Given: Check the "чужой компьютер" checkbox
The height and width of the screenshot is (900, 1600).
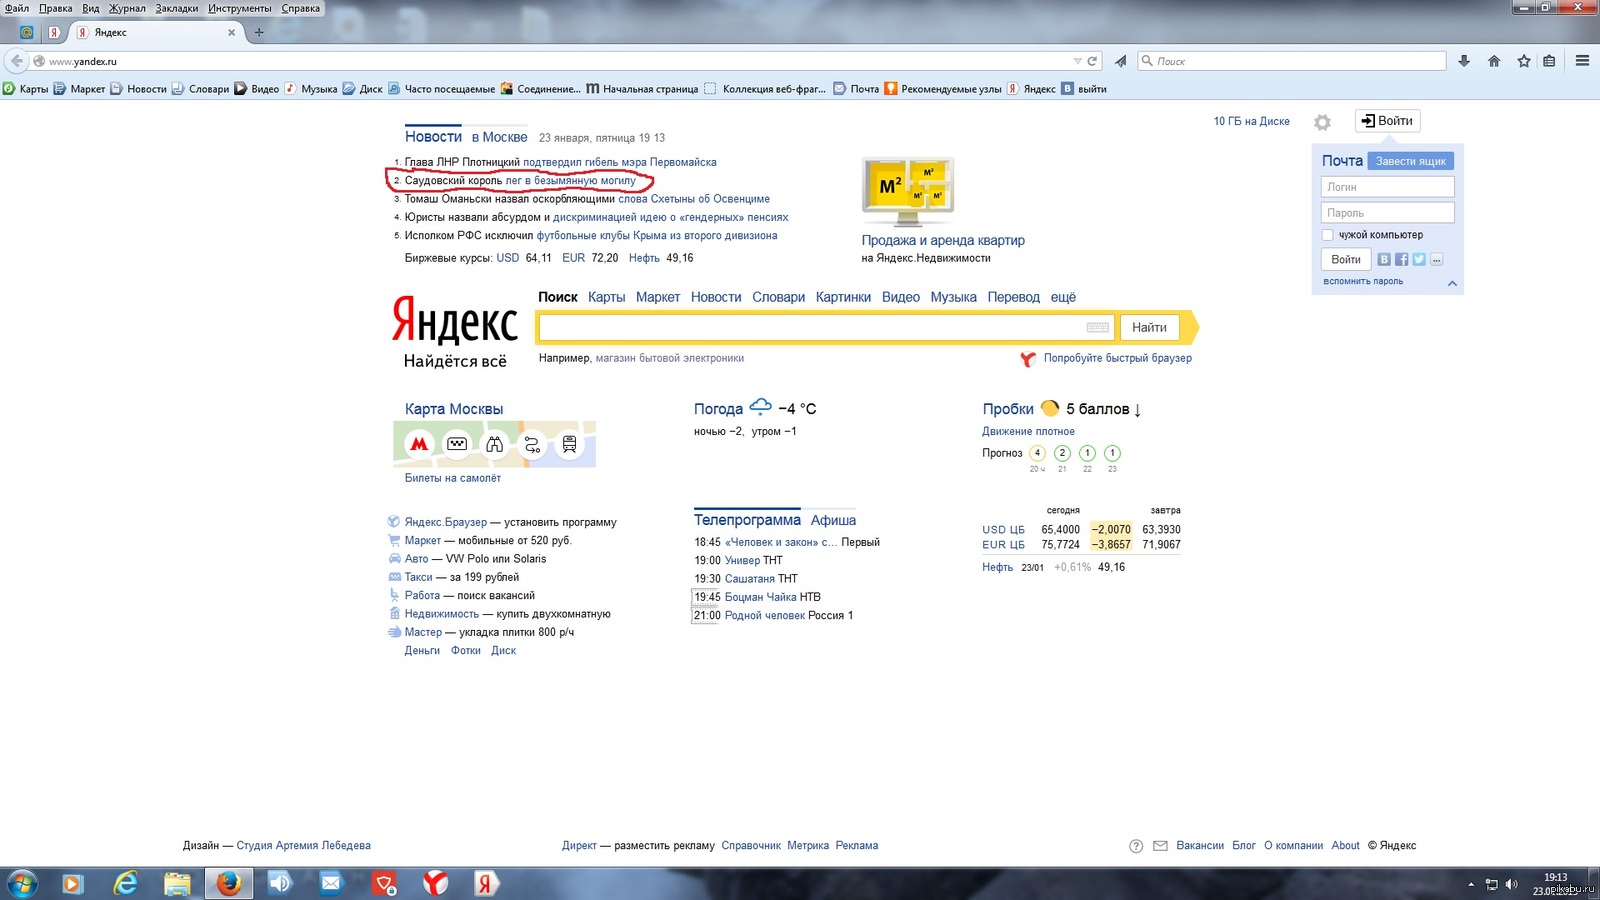Looking at the screenshot, I should point(1328,235).
